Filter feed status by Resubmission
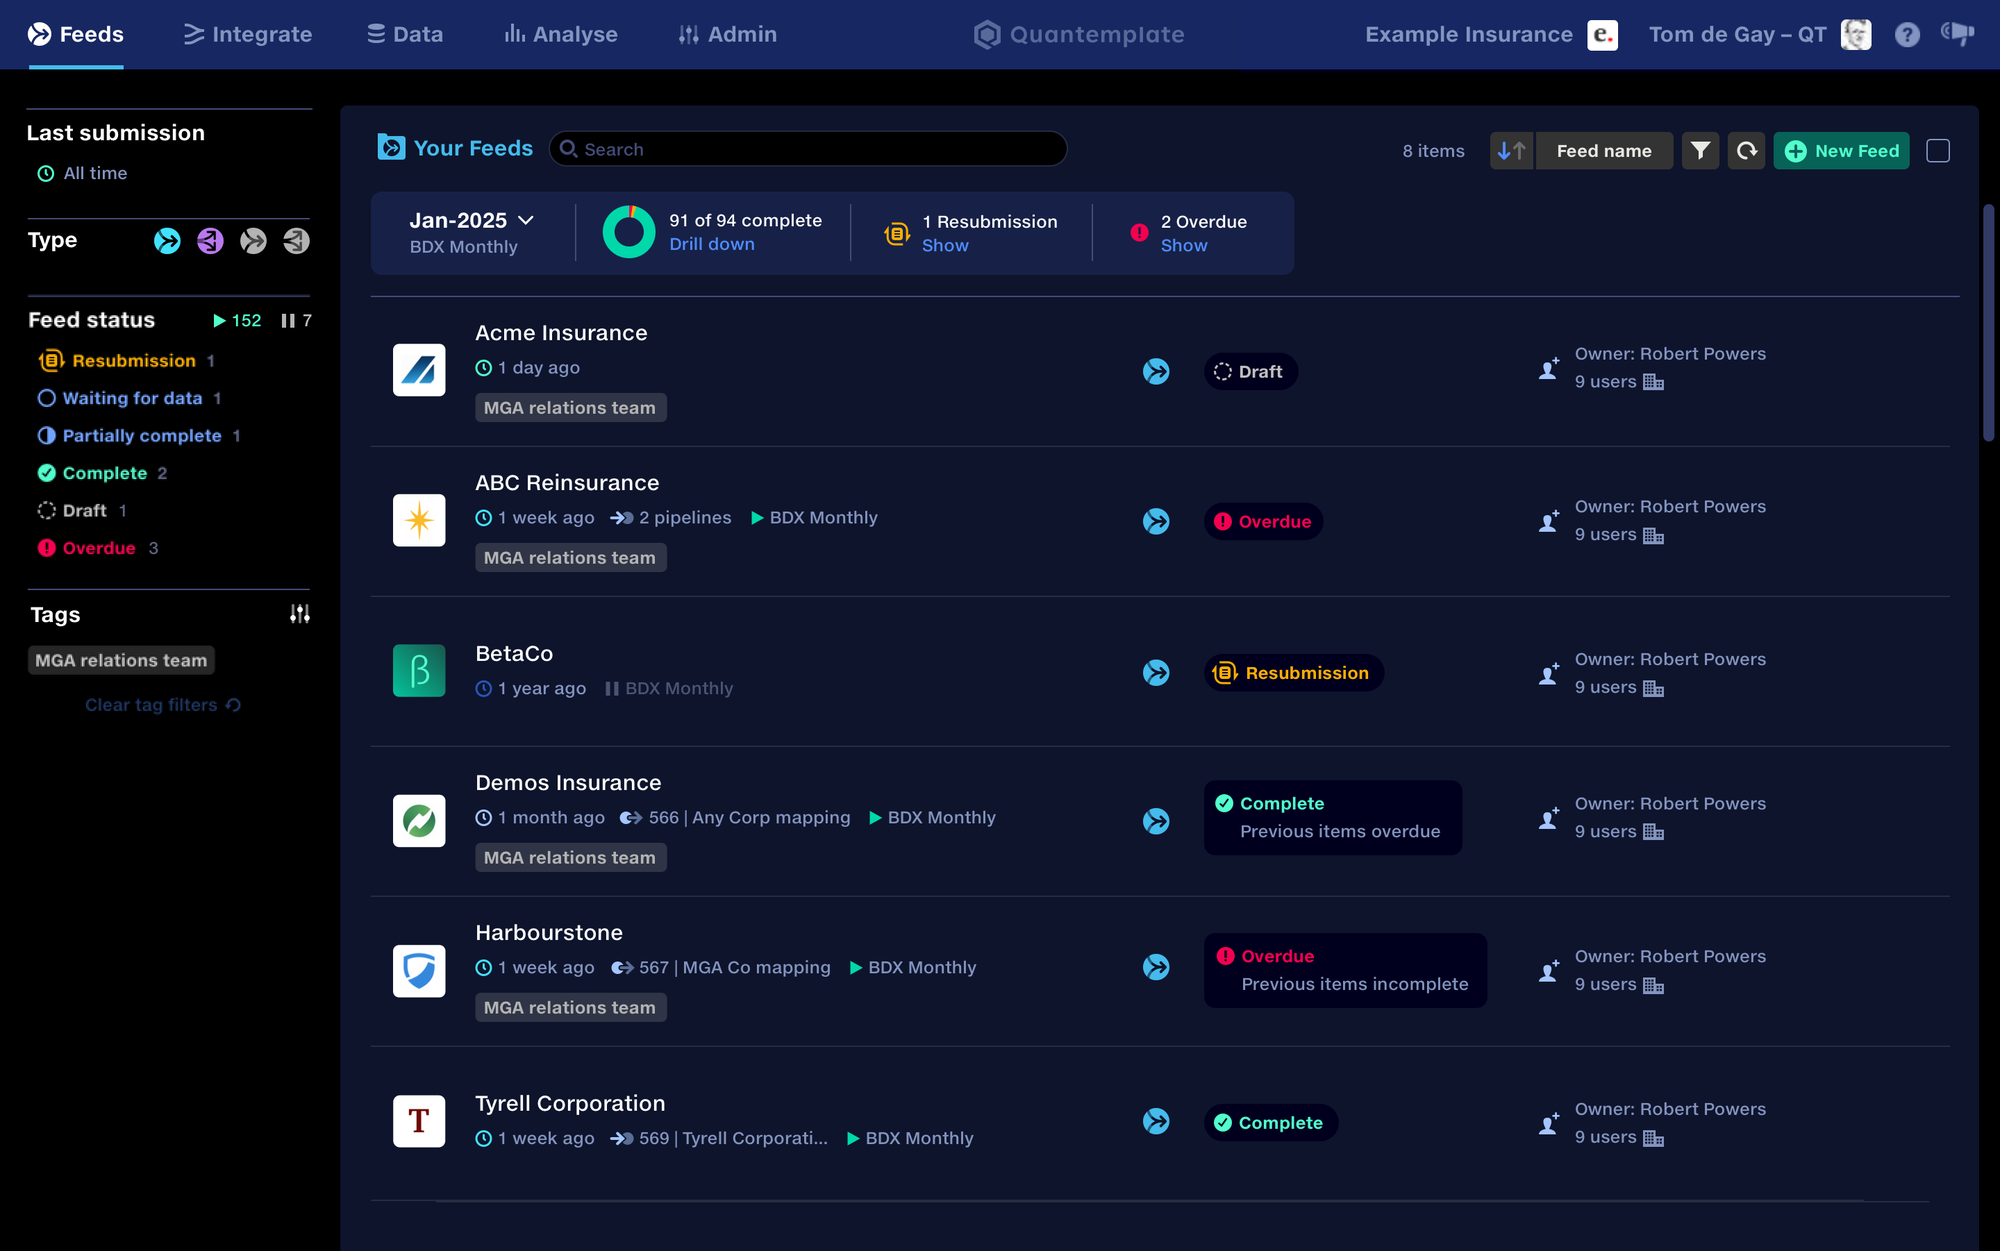The height and width of the screenshot is (1251, 2000). click(x=125, y=361)
